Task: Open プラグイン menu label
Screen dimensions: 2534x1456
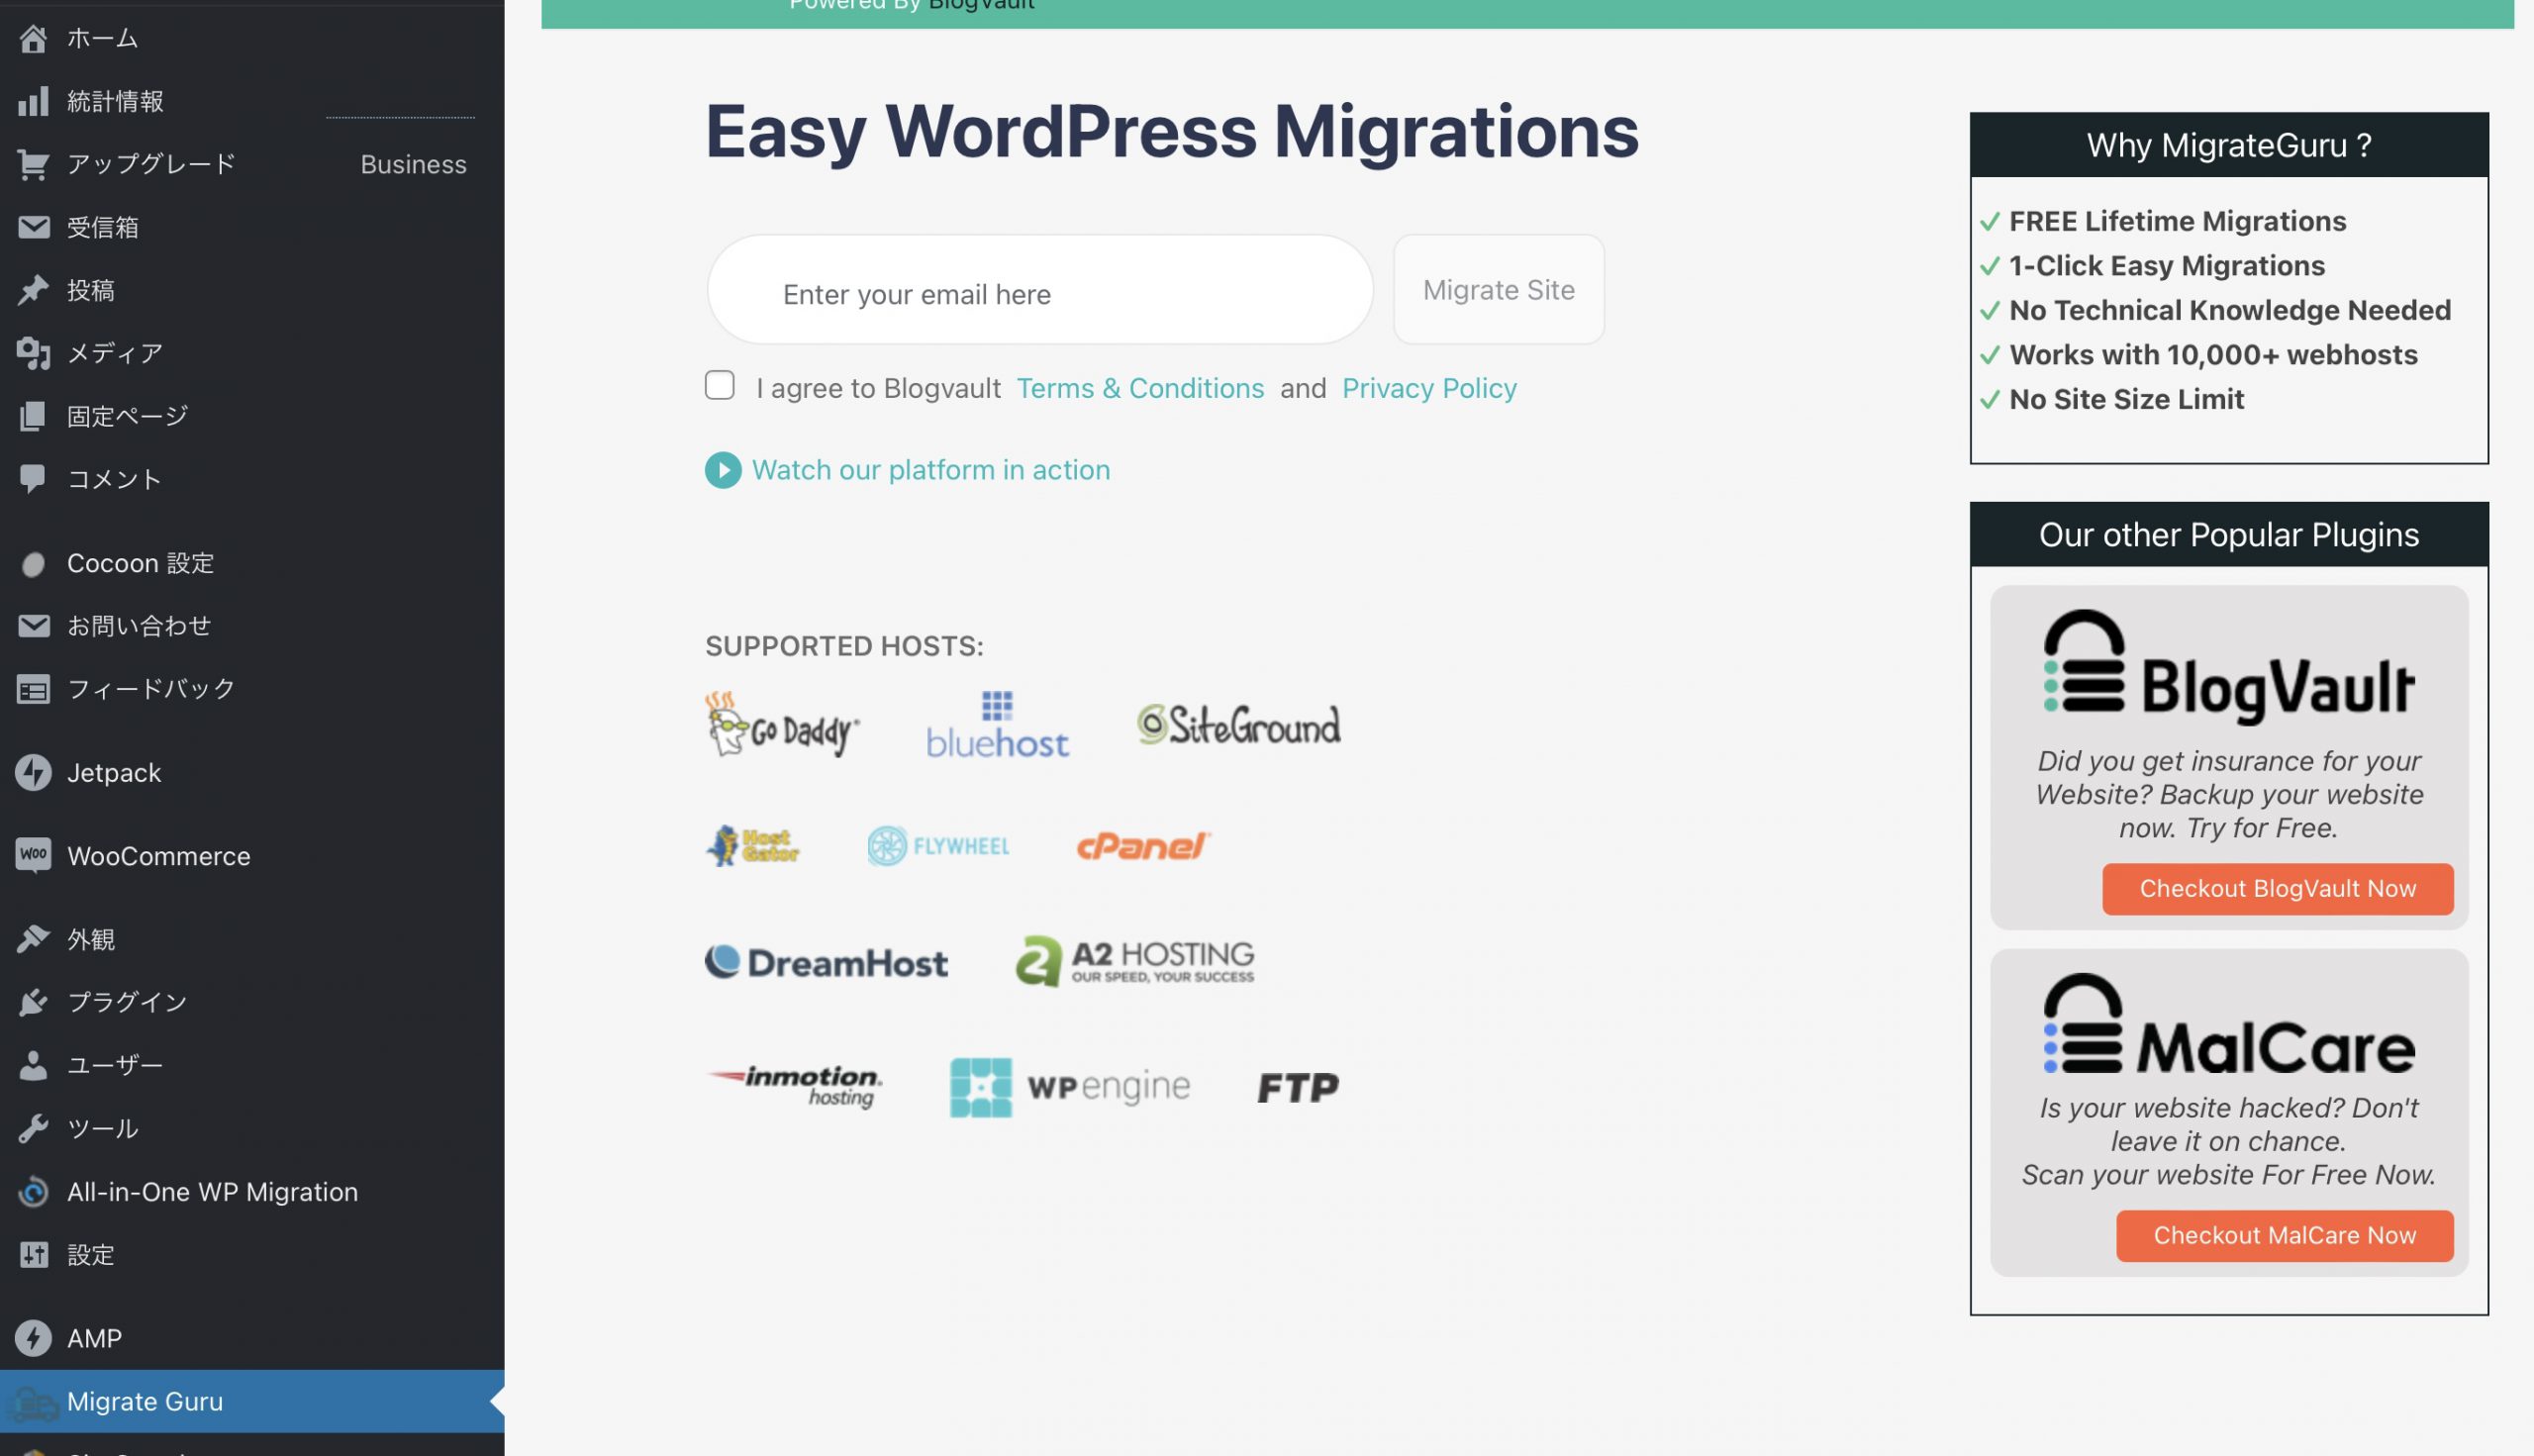Action: (x=127, y=1002)
